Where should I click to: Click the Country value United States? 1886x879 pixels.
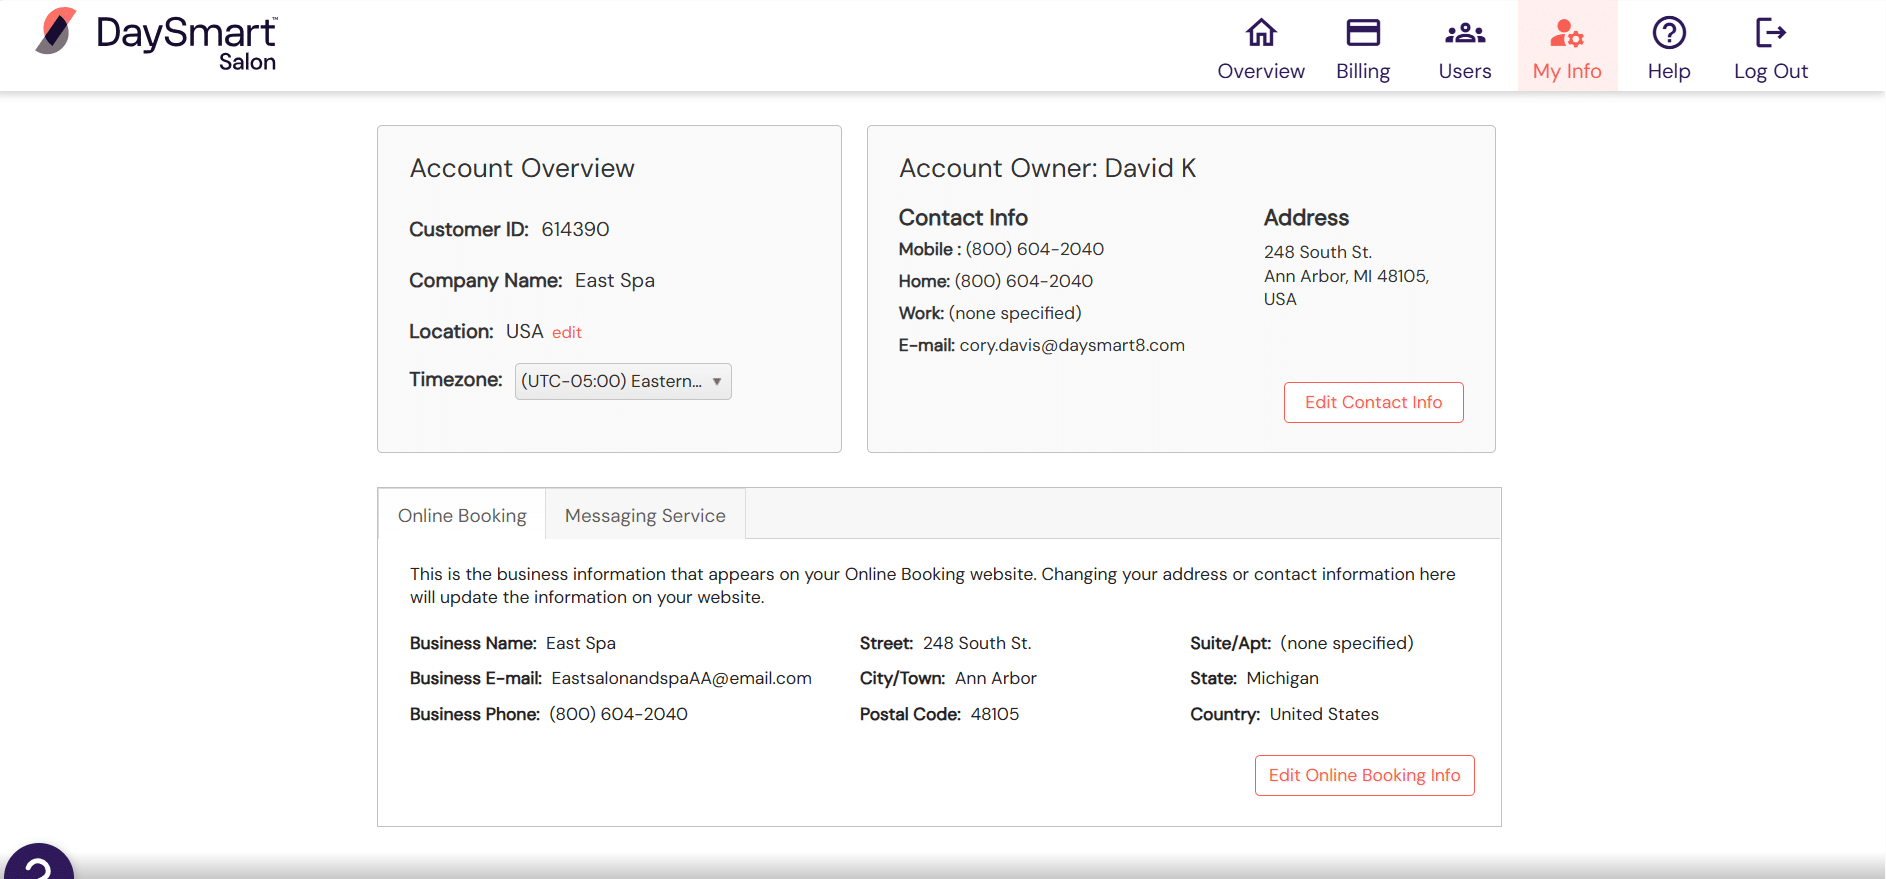[1325, 714]
